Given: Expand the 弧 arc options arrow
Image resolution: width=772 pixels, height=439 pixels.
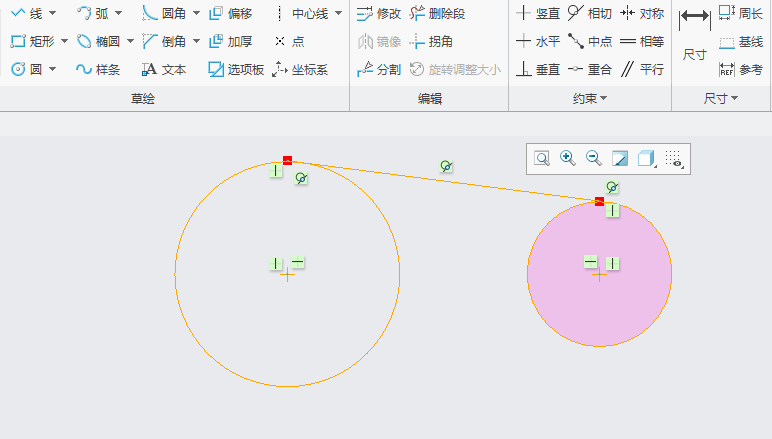Looking at the screenshot, I should (x=119, y=13).
